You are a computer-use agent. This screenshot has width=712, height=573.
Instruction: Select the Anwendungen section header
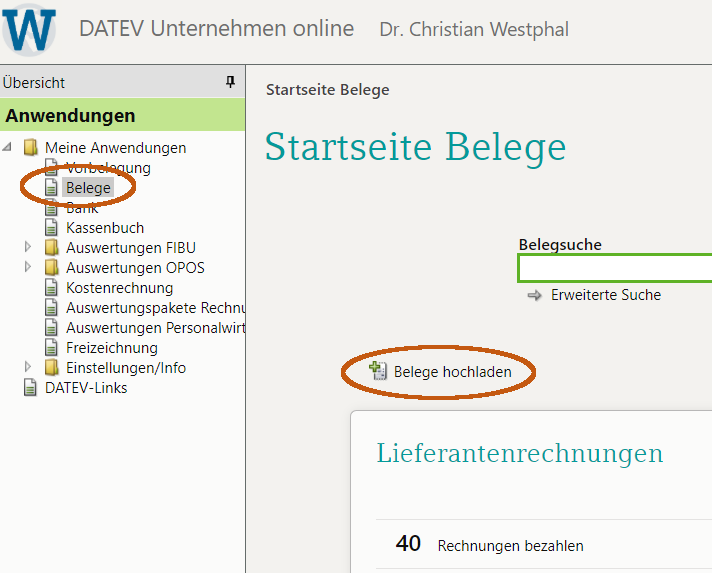click(x=122, y=115)
